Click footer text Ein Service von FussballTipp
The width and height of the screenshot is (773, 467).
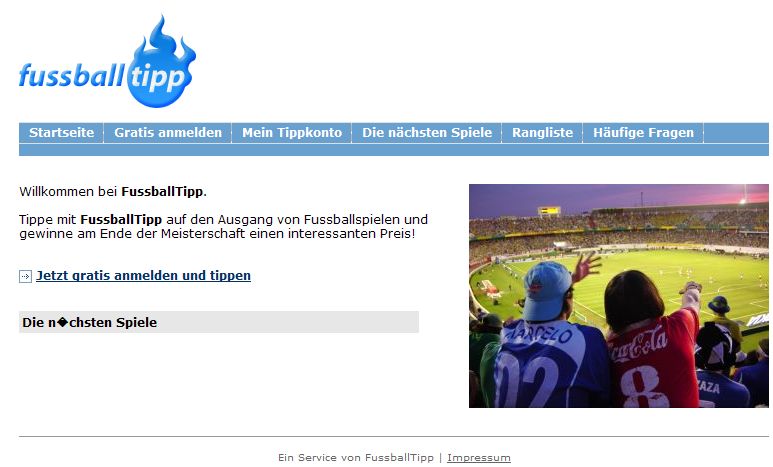pyautogui.click(x=356, y=458)
